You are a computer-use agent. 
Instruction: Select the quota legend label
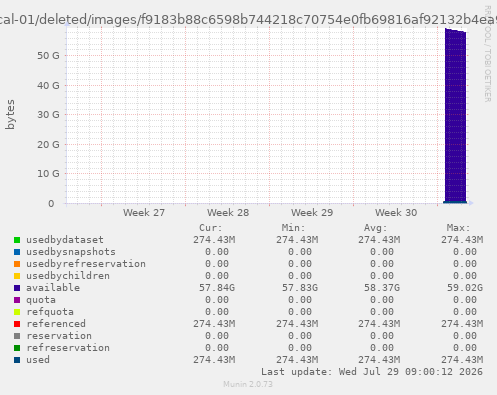(41, 300)
